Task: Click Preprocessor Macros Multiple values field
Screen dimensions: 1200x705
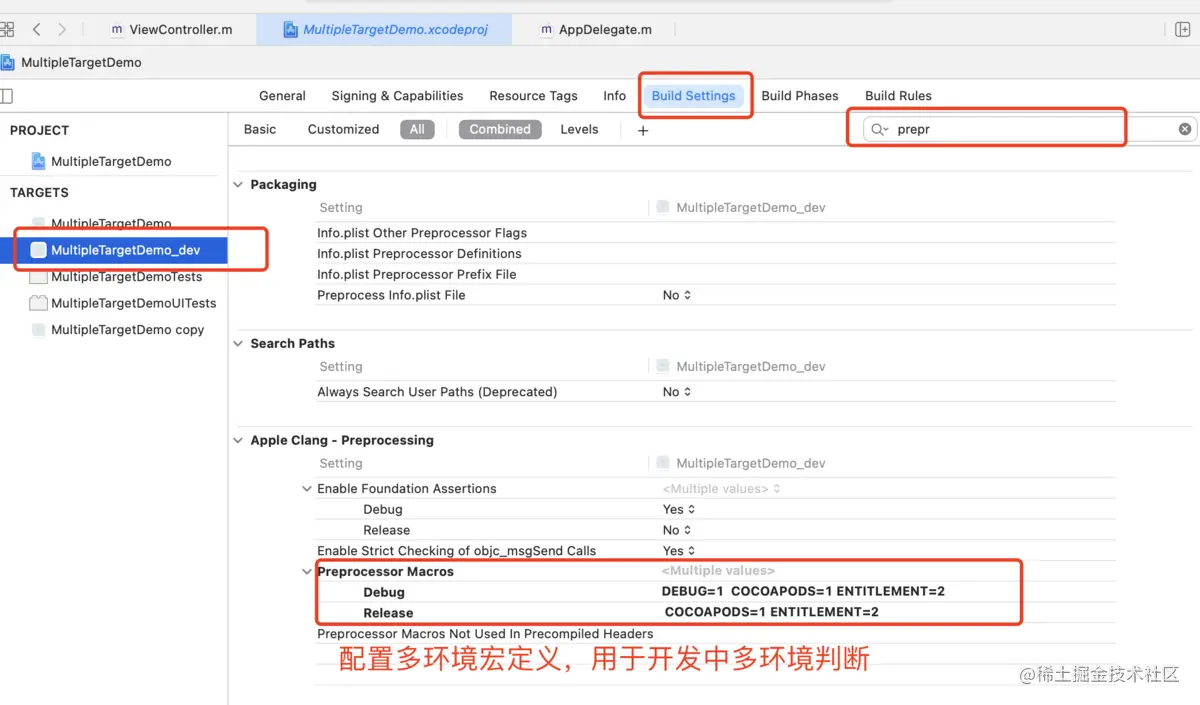Action: click(x=718, y=571)
